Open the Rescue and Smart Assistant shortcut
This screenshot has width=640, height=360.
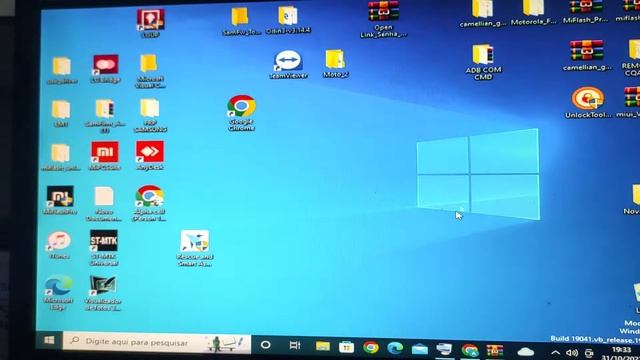coord(195,248)
